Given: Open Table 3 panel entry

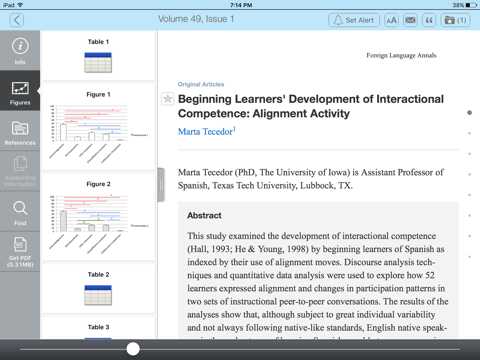Looking at the screenshot, I should pos(98,328).
